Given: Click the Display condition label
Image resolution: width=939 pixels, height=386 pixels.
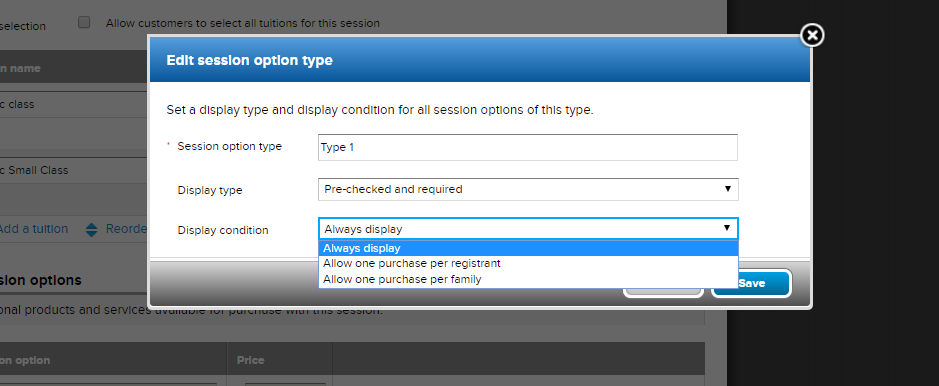Looking at the screenshot, I should [x=223, y=230].
